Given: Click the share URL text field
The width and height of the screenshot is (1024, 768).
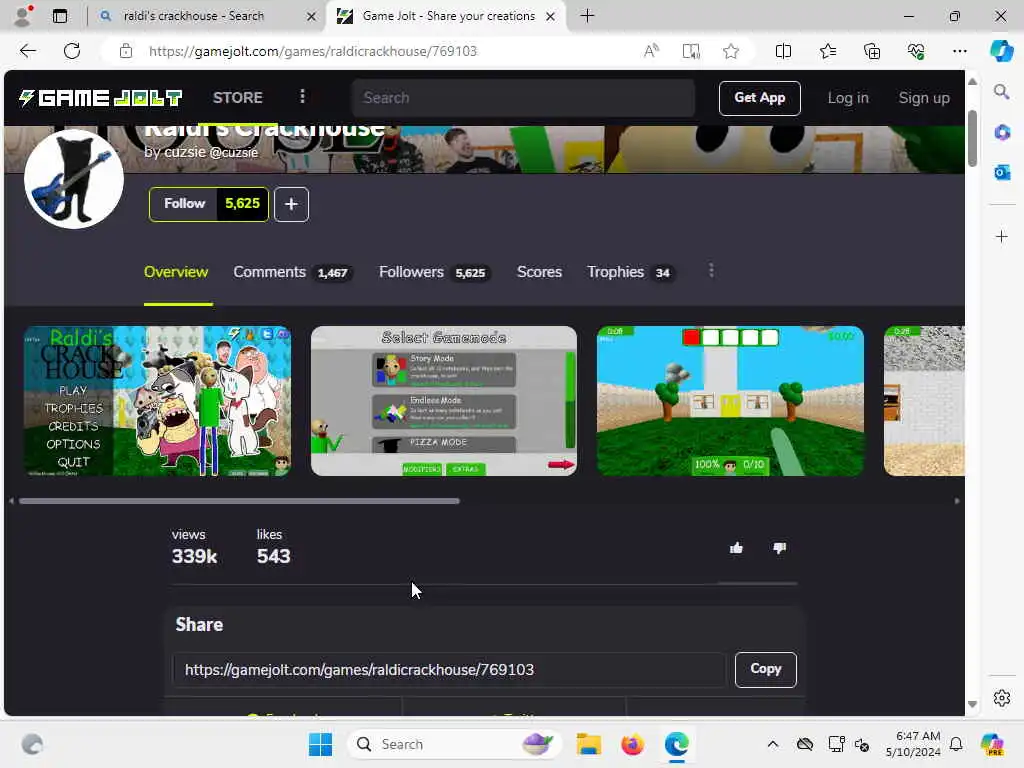Looking at the screenshot, I should (449, 669).
